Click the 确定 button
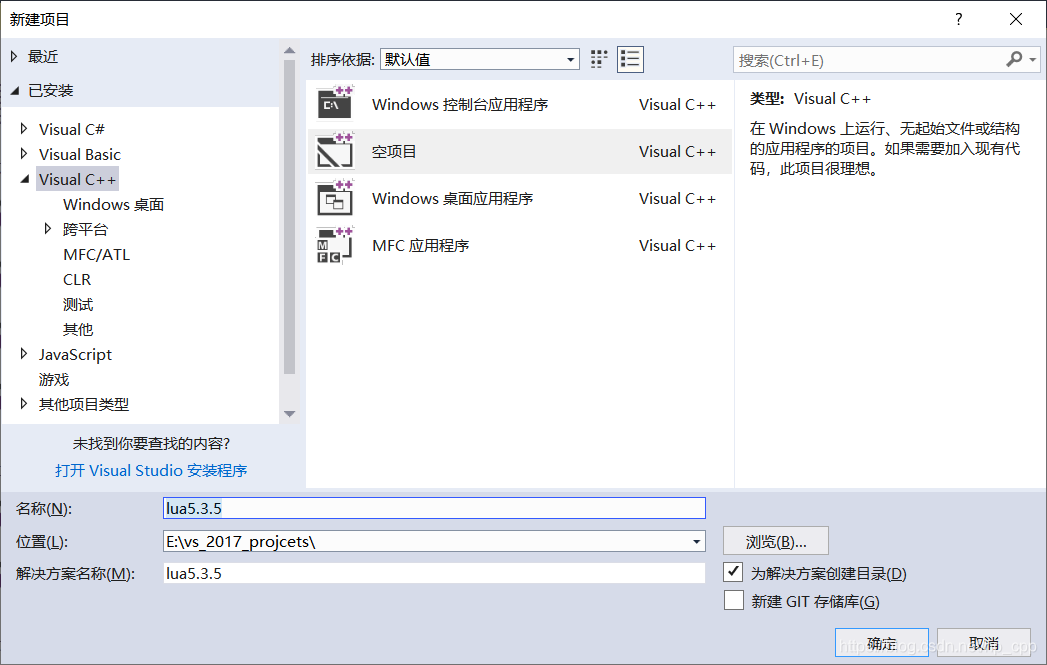This screenshot has height=665, width=1047. pos(881,642)
